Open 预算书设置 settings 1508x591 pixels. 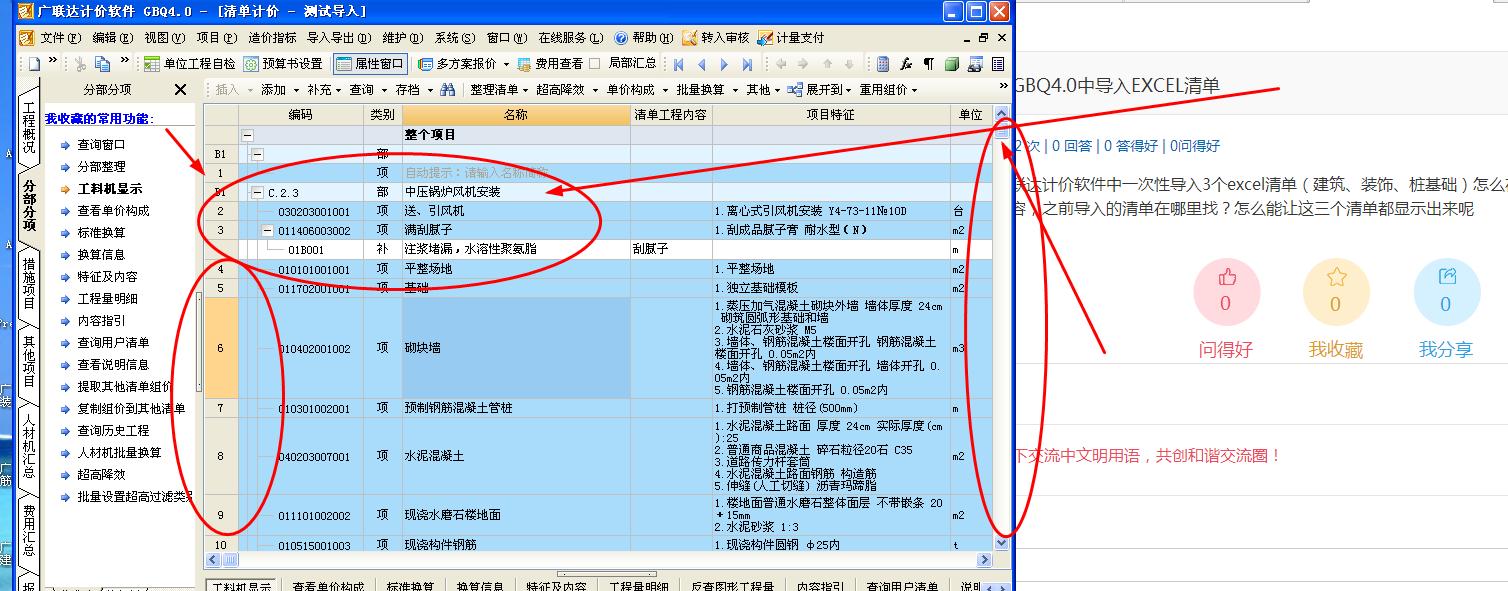283,64
